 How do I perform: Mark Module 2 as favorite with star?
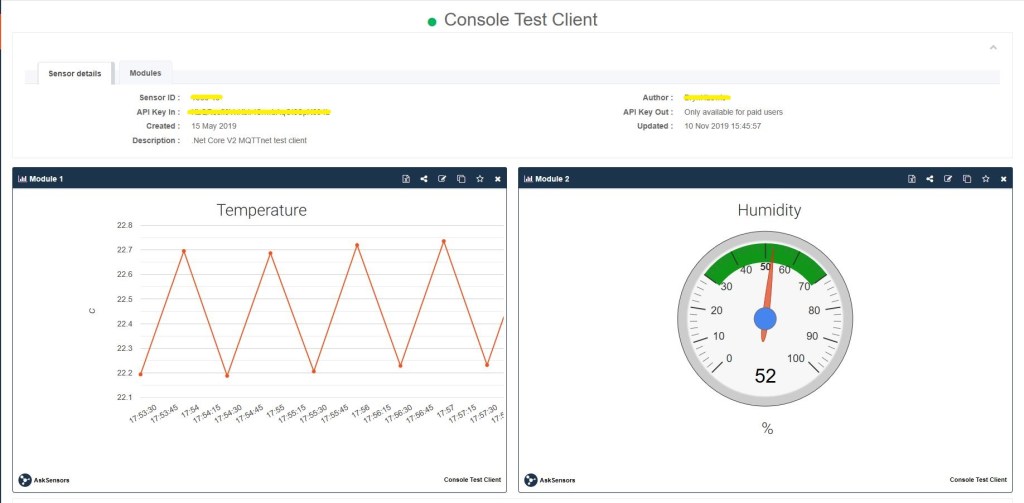click(985, 179)
